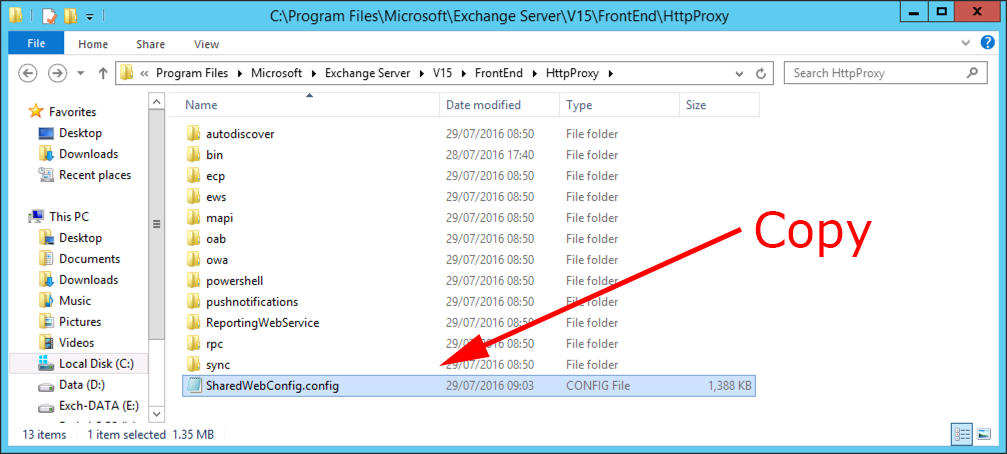Select the SharedWebConfig.config file icon
This screenshot has height=454, width=1007.
[193, 386]
